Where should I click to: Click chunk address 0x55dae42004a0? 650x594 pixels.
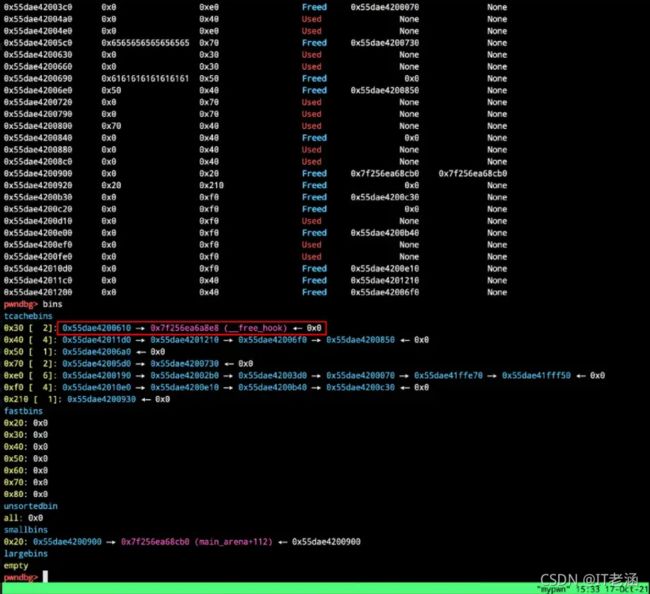pyautogui.click(x=38, y=19)
